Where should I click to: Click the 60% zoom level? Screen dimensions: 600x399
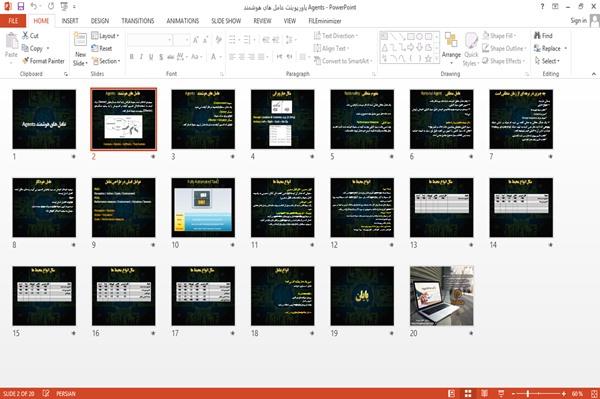(x=577, y=394)
